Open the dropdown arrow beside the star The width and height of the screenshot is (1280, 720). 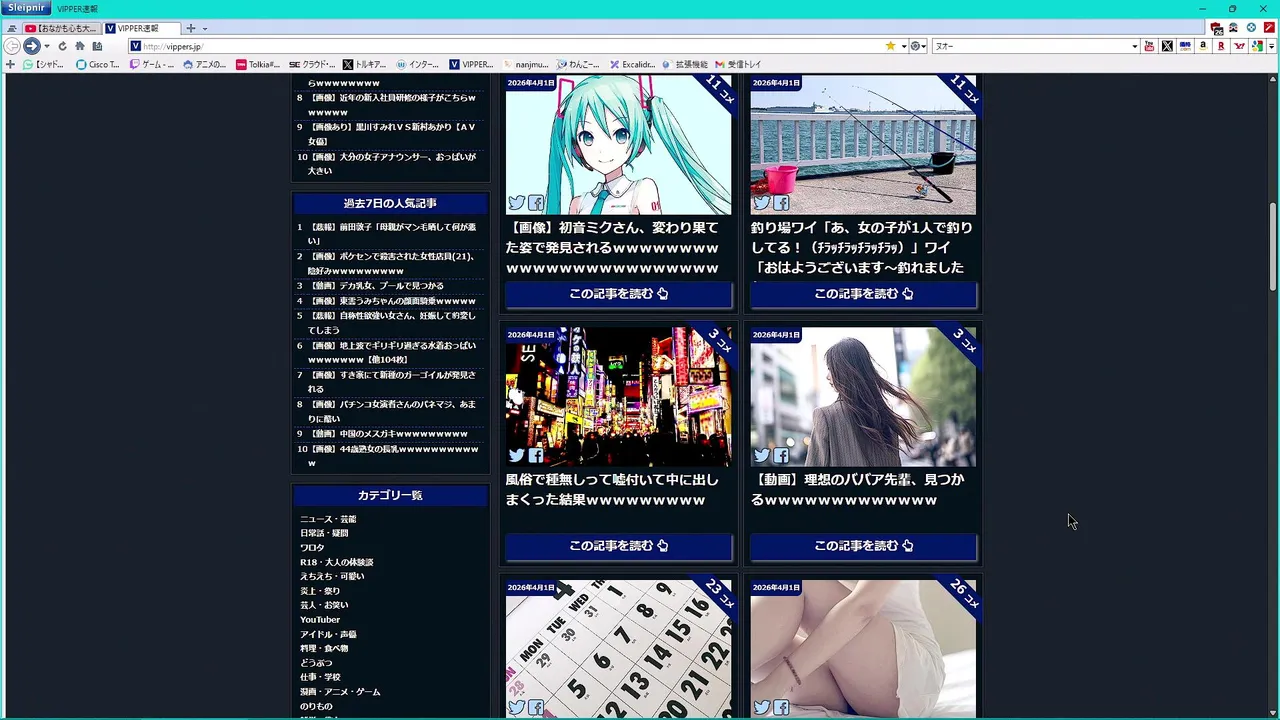tap(903, 46)
